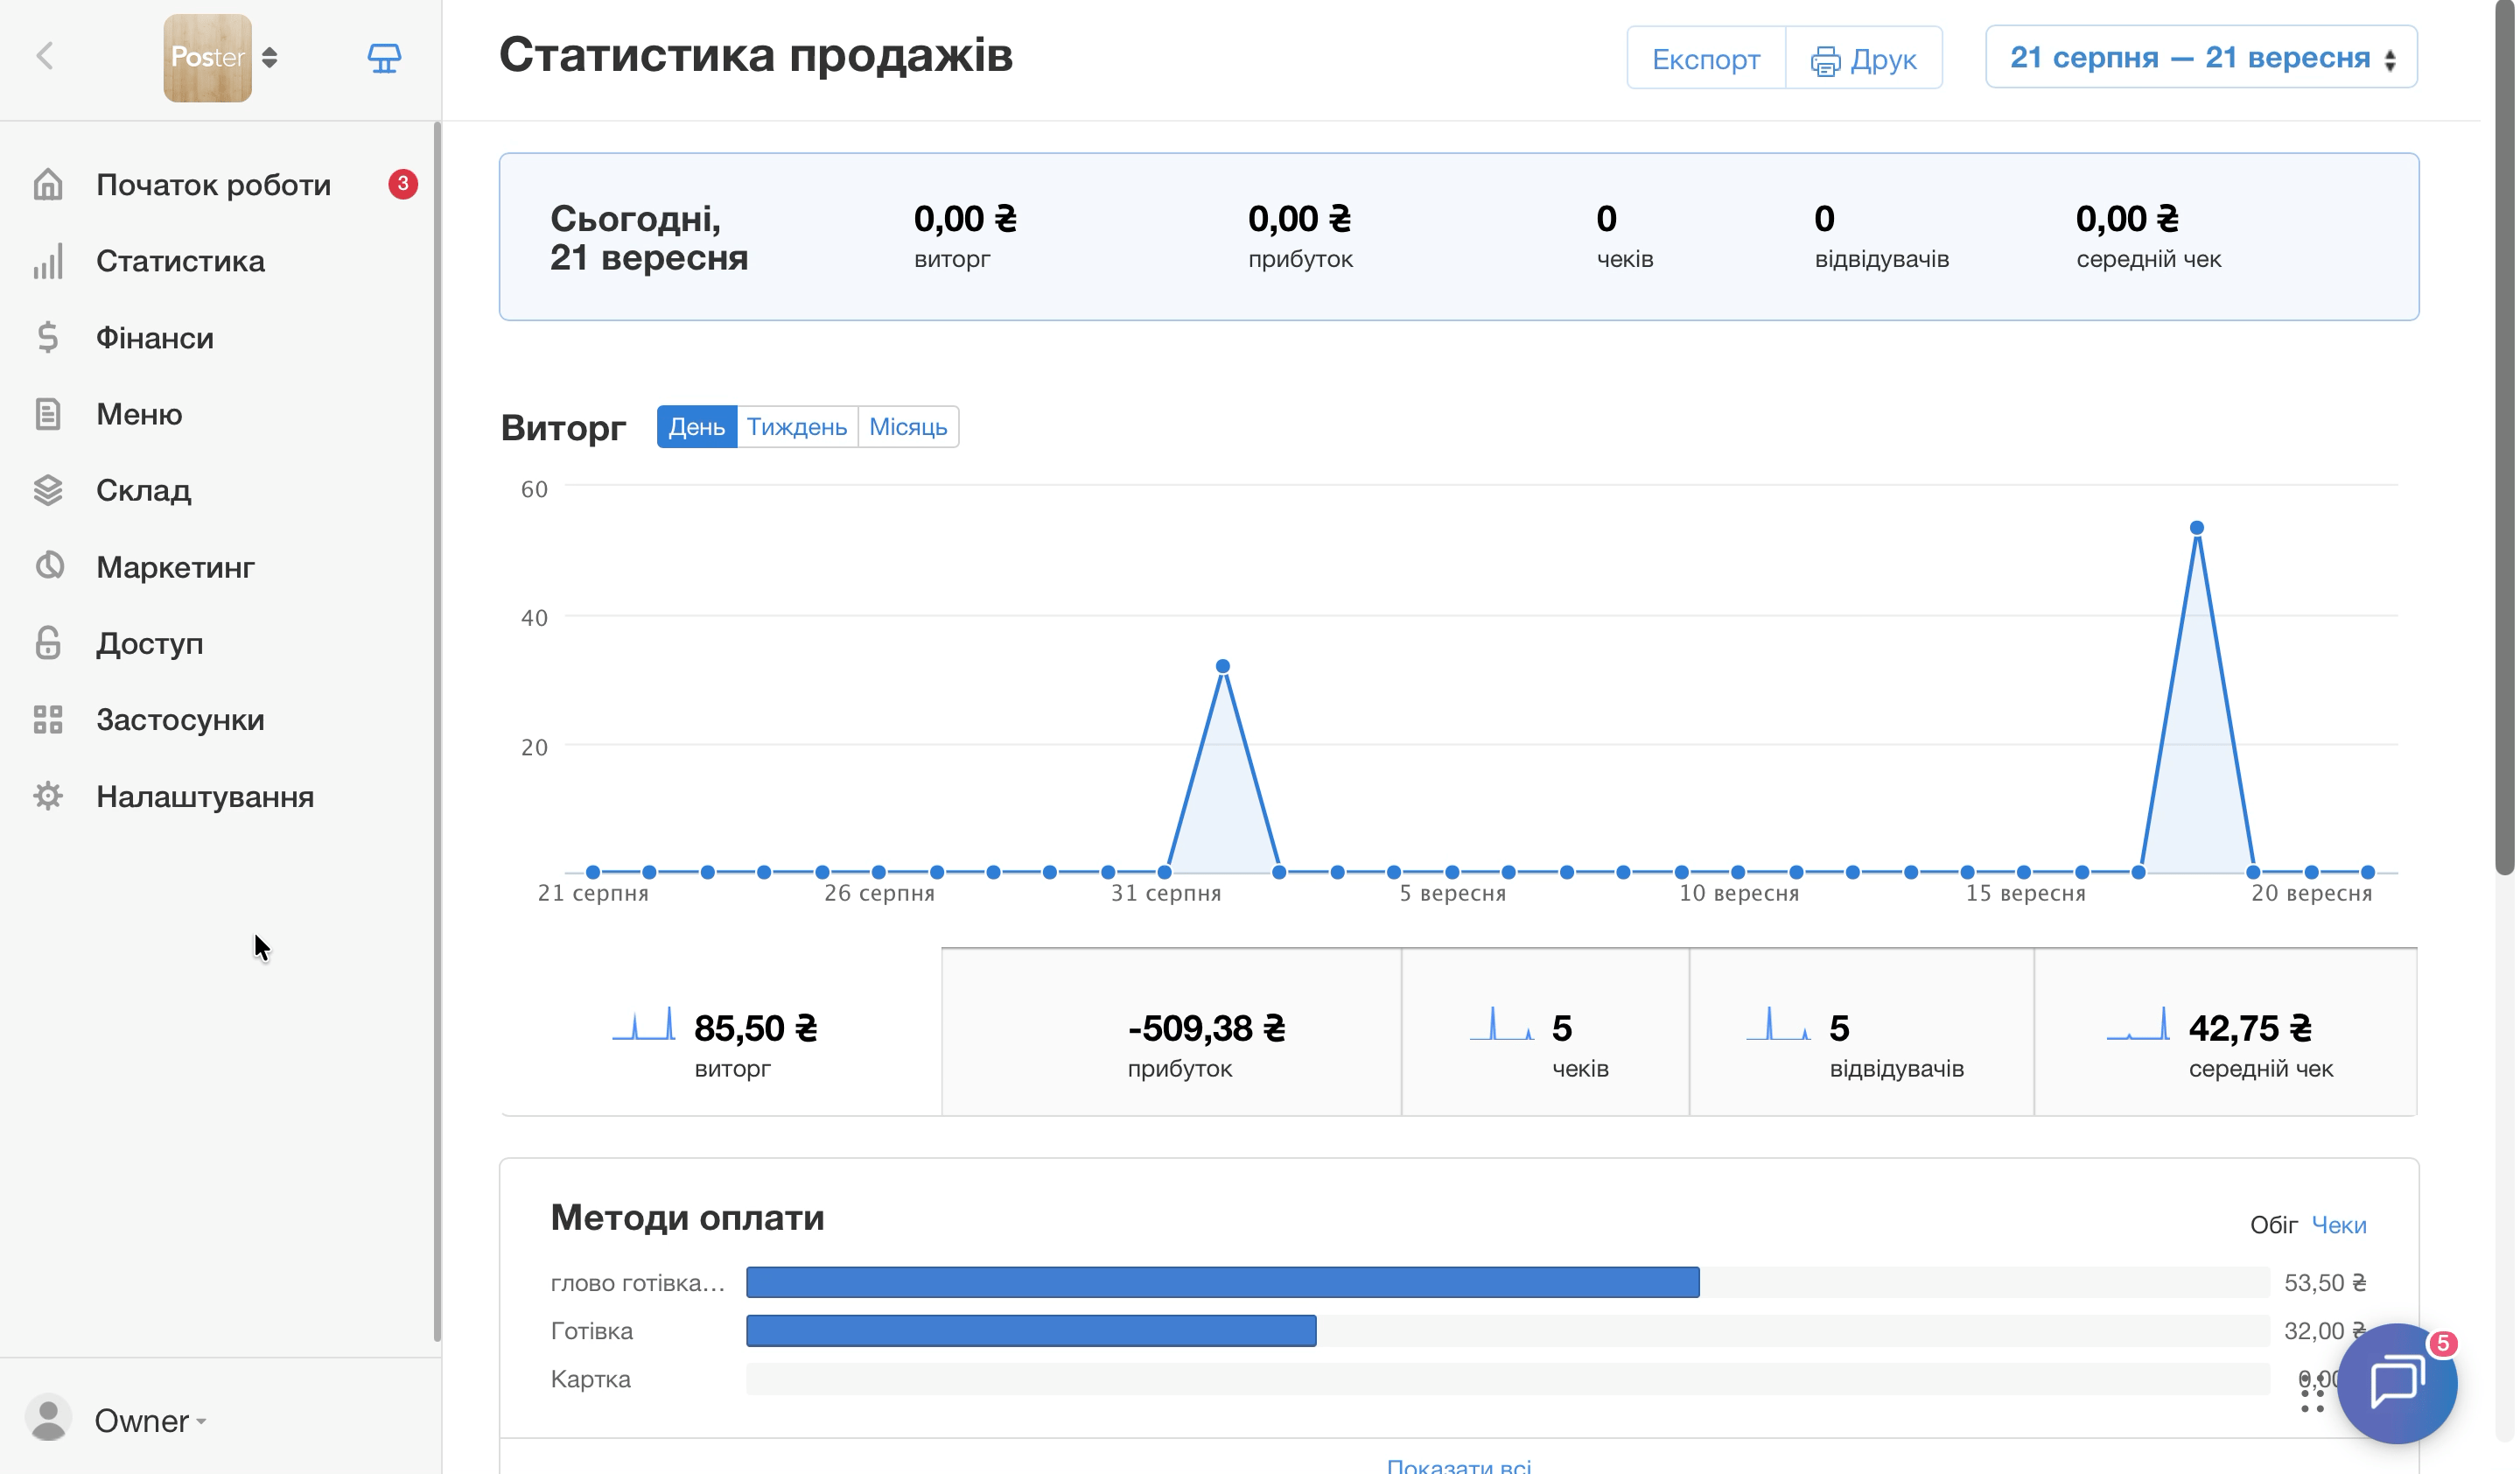Click the grid icon beside Застосунки
The image size is (2520, 1474).
tap(48, 720)
